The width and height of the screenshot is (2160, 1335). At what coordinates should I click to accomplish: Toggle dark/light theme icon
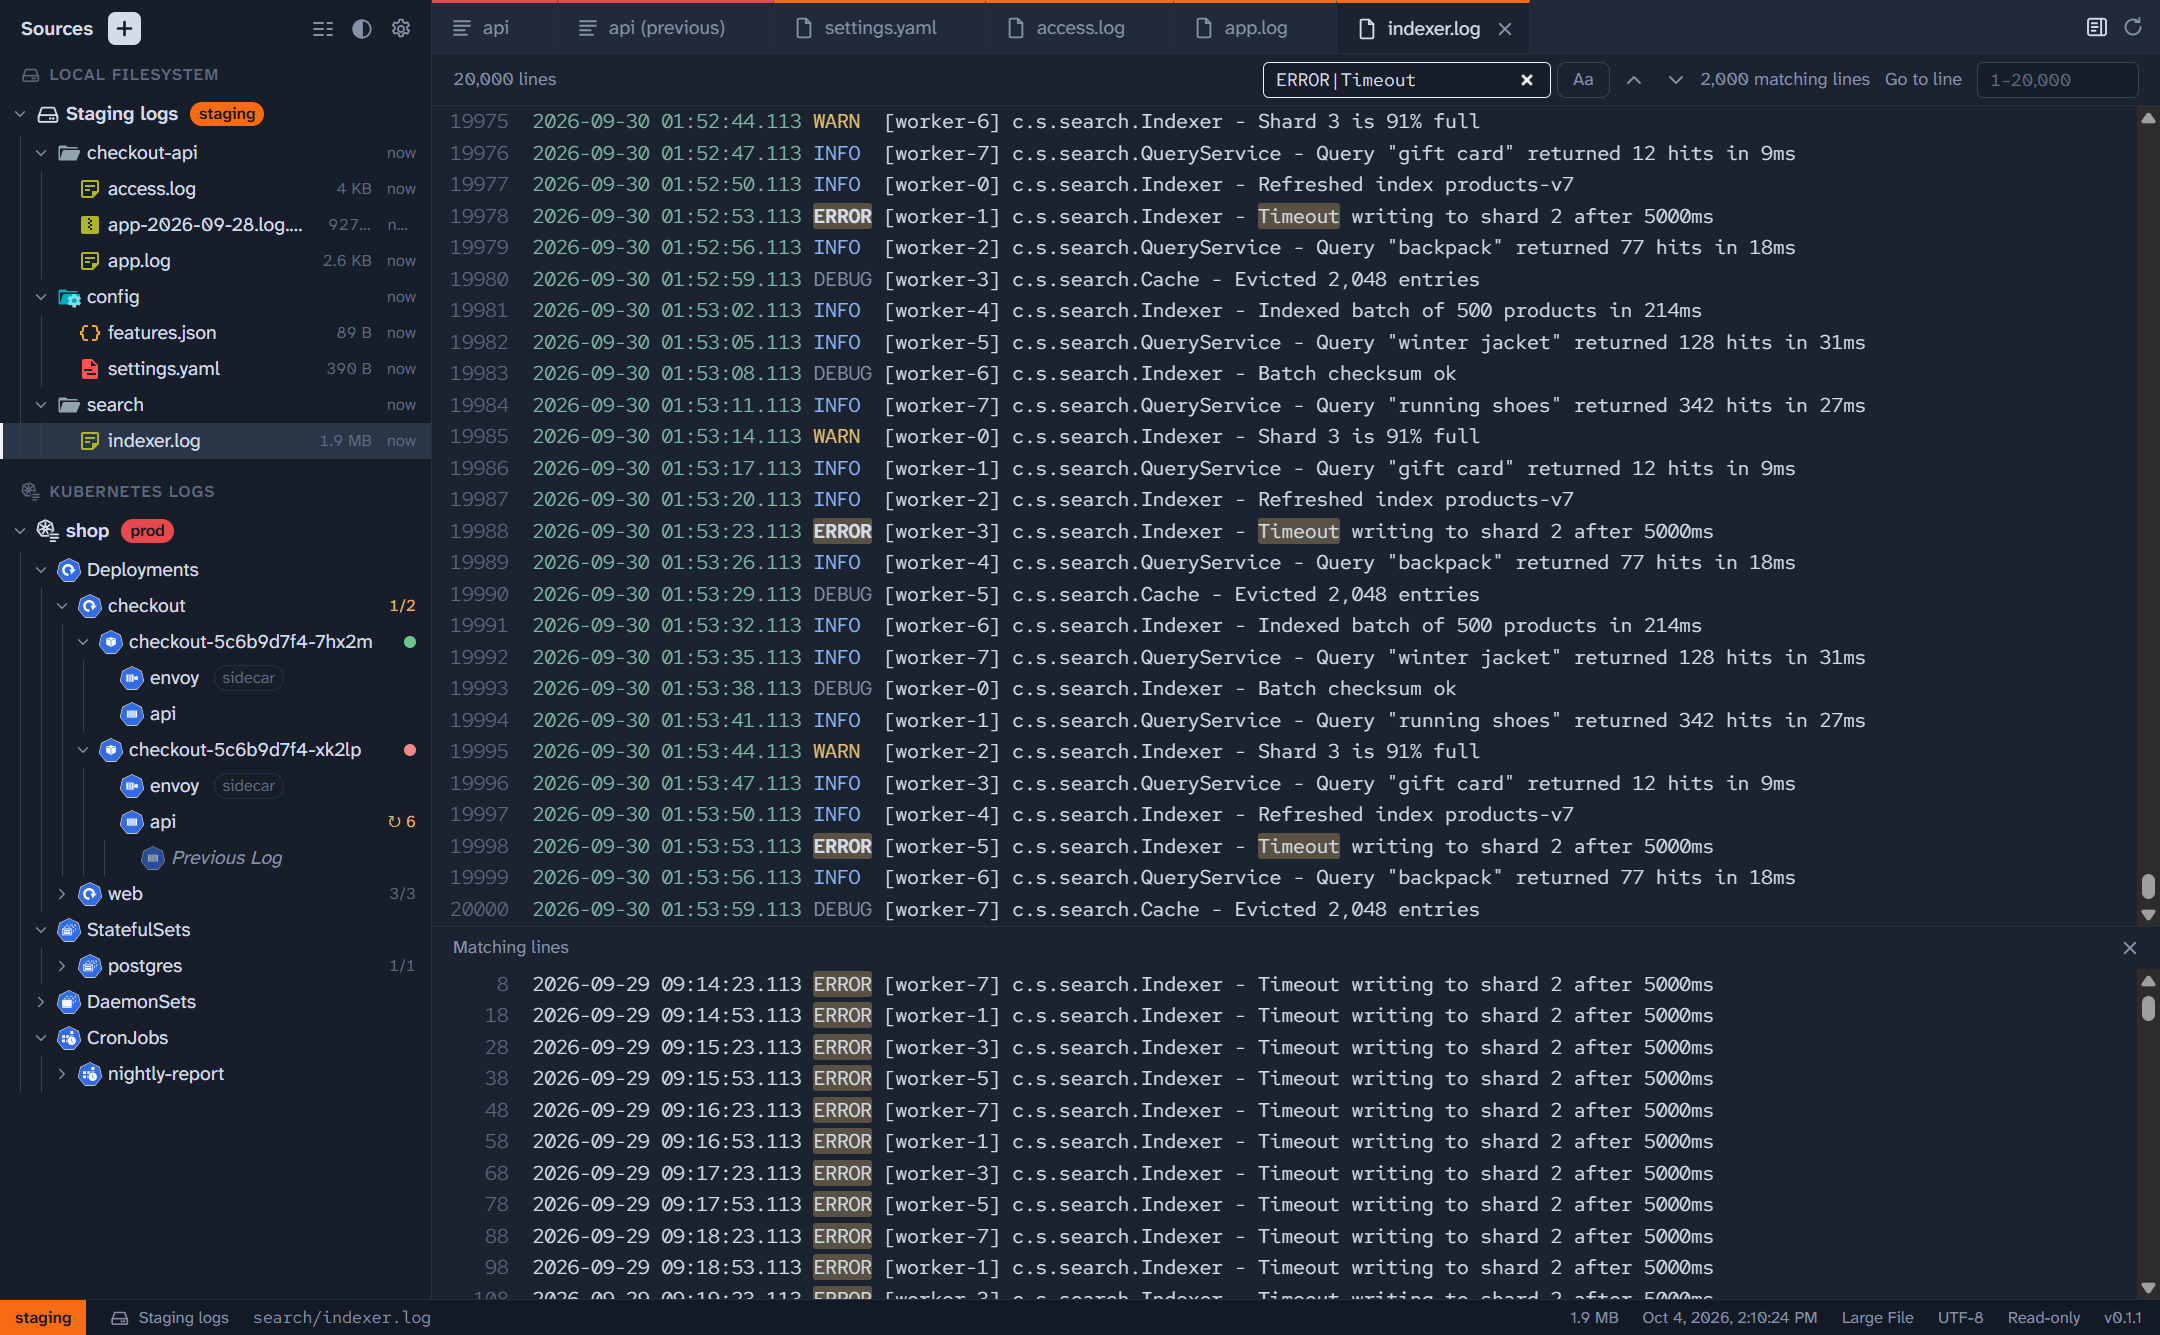(362, 29)
